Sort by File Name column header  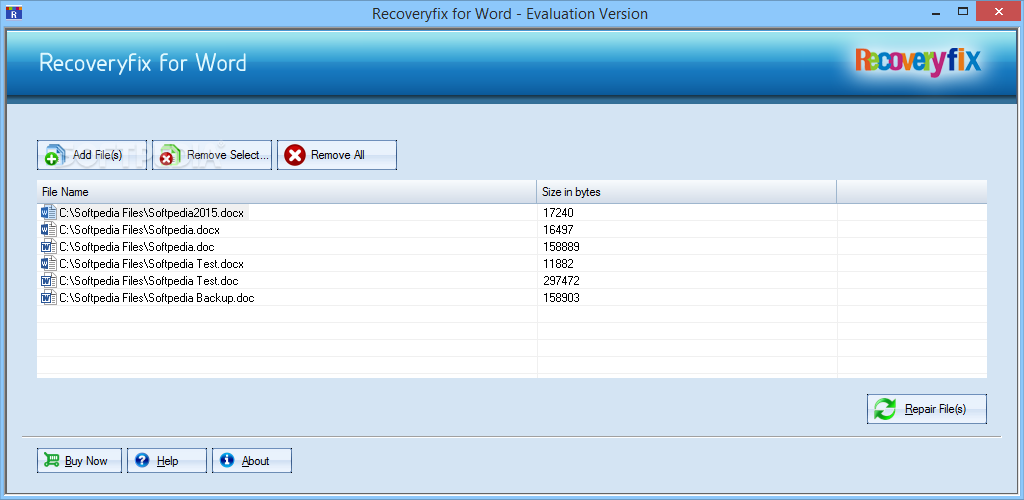287,192
